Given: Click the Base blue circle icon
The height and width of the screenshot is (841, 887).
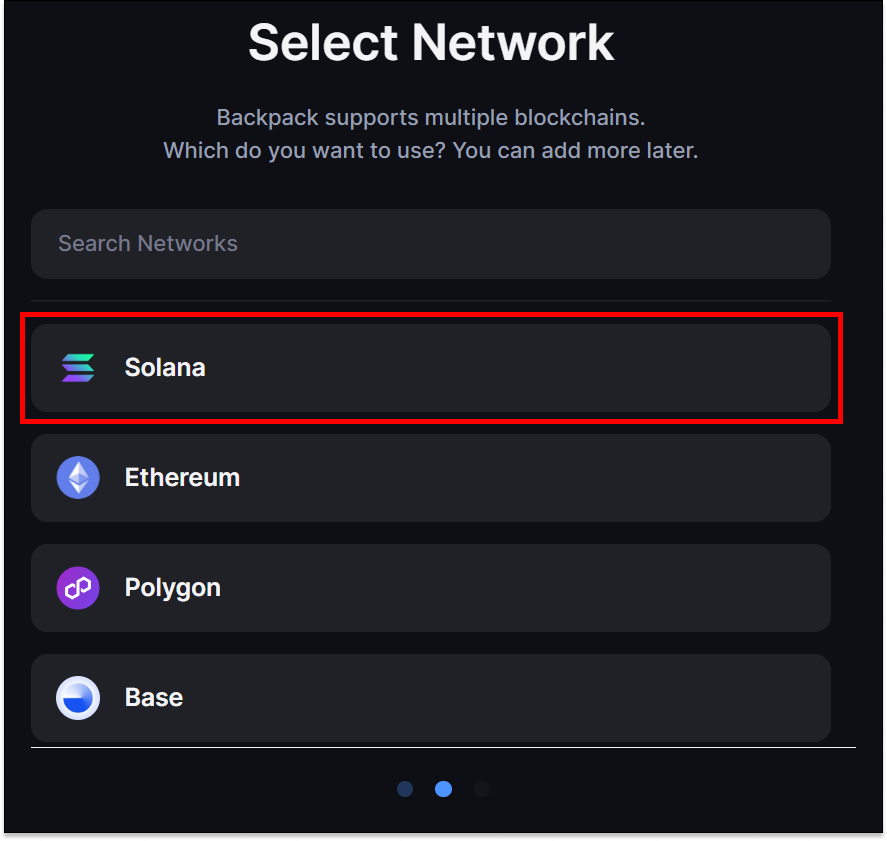Looking at the screenshot, I should tap(78, 697).
